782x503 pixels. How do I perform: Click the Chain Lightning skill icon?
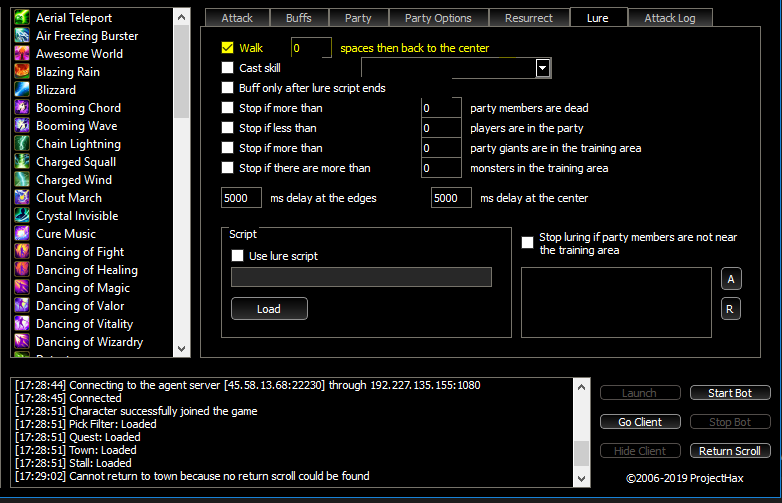22,144
